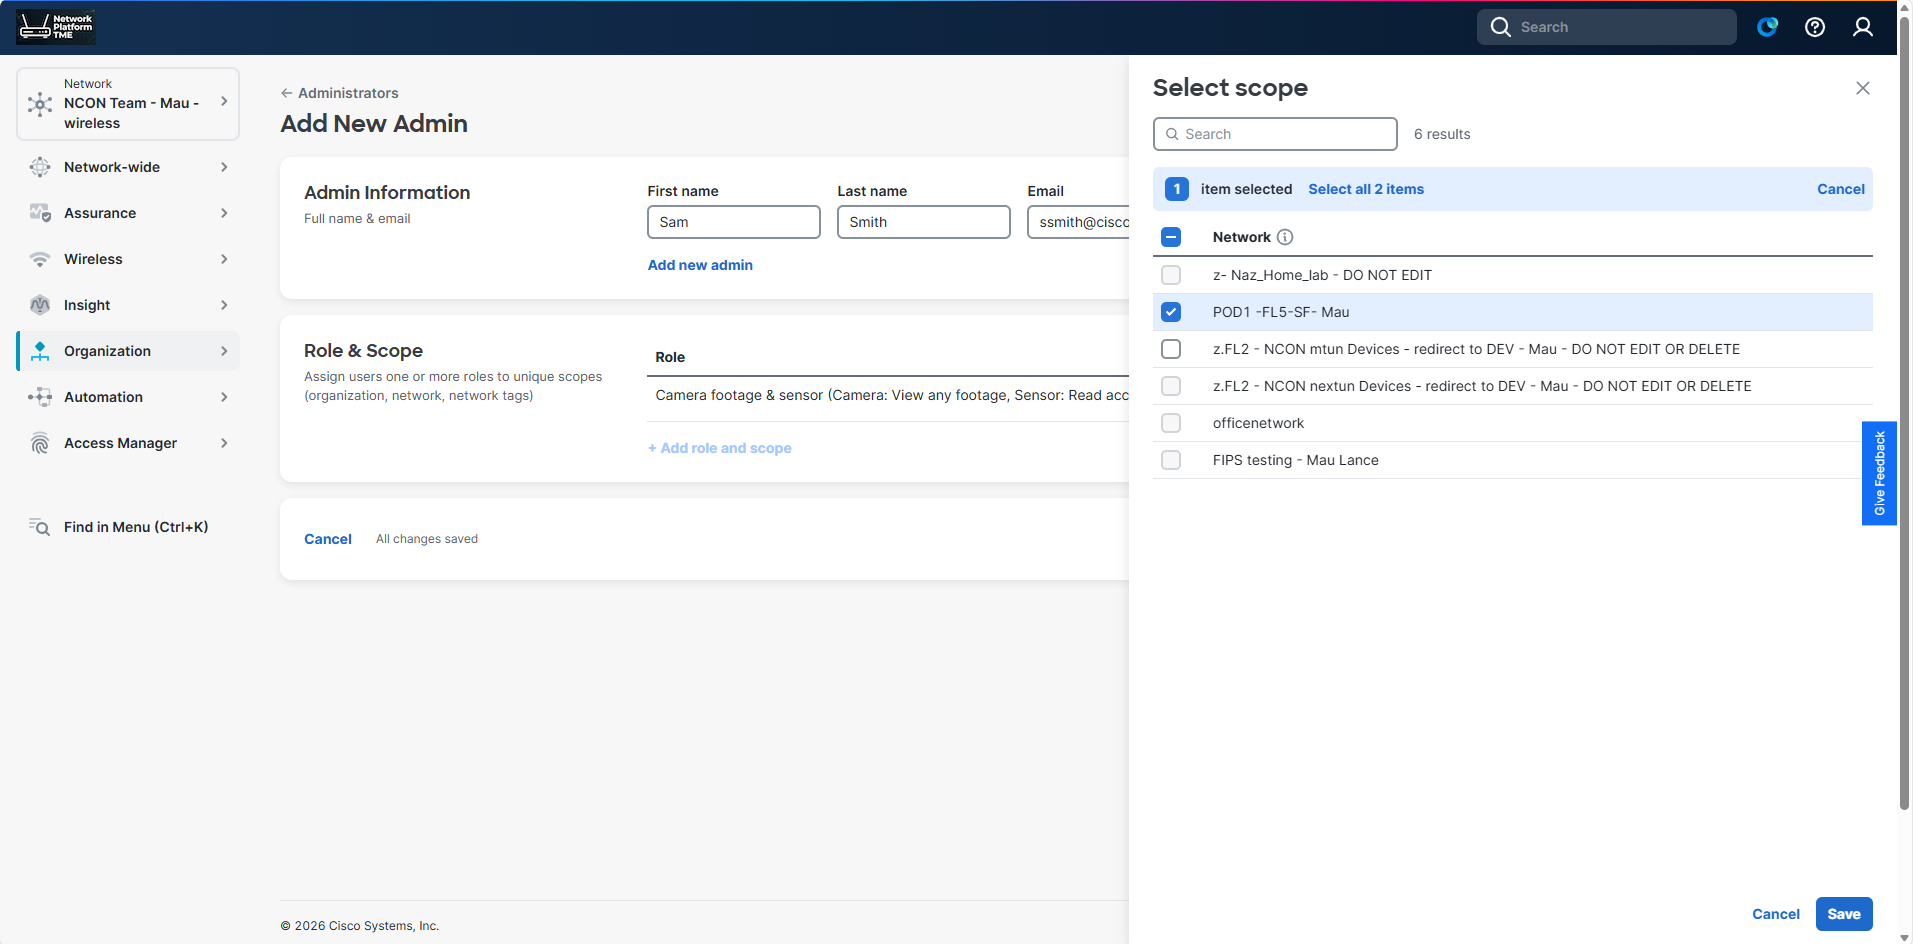
Task: Click the Network Platform TME logo
Action: [x=56, y=27]
